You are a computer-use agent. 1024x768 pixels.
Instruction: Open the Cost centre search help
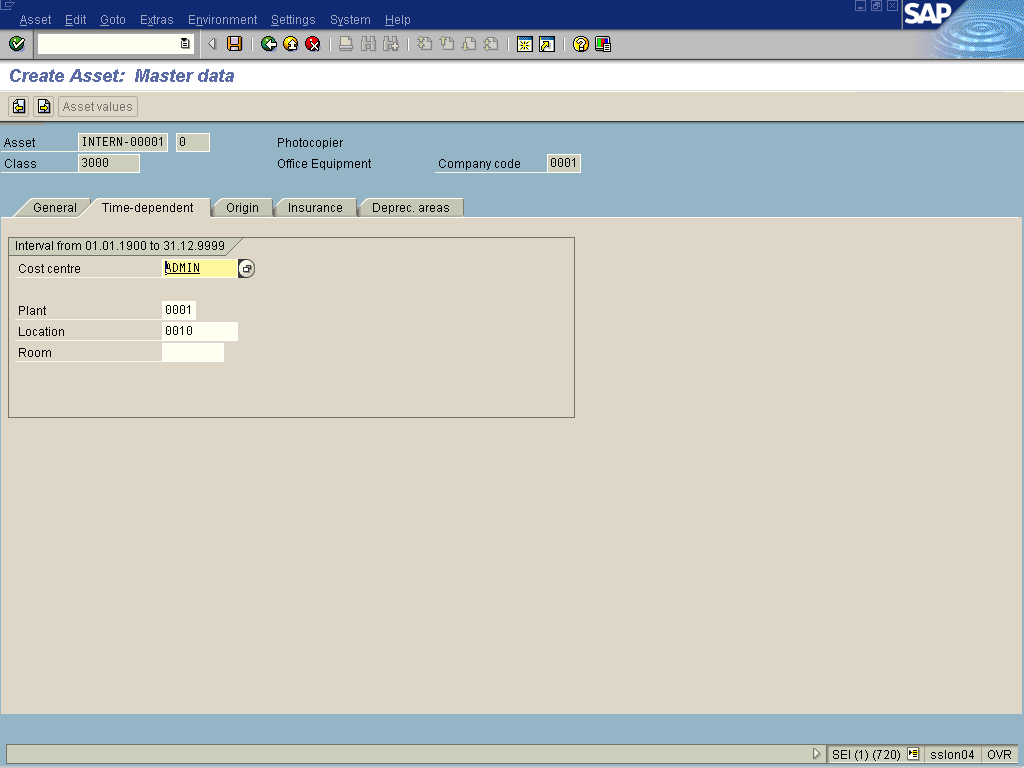coord(247,269)
